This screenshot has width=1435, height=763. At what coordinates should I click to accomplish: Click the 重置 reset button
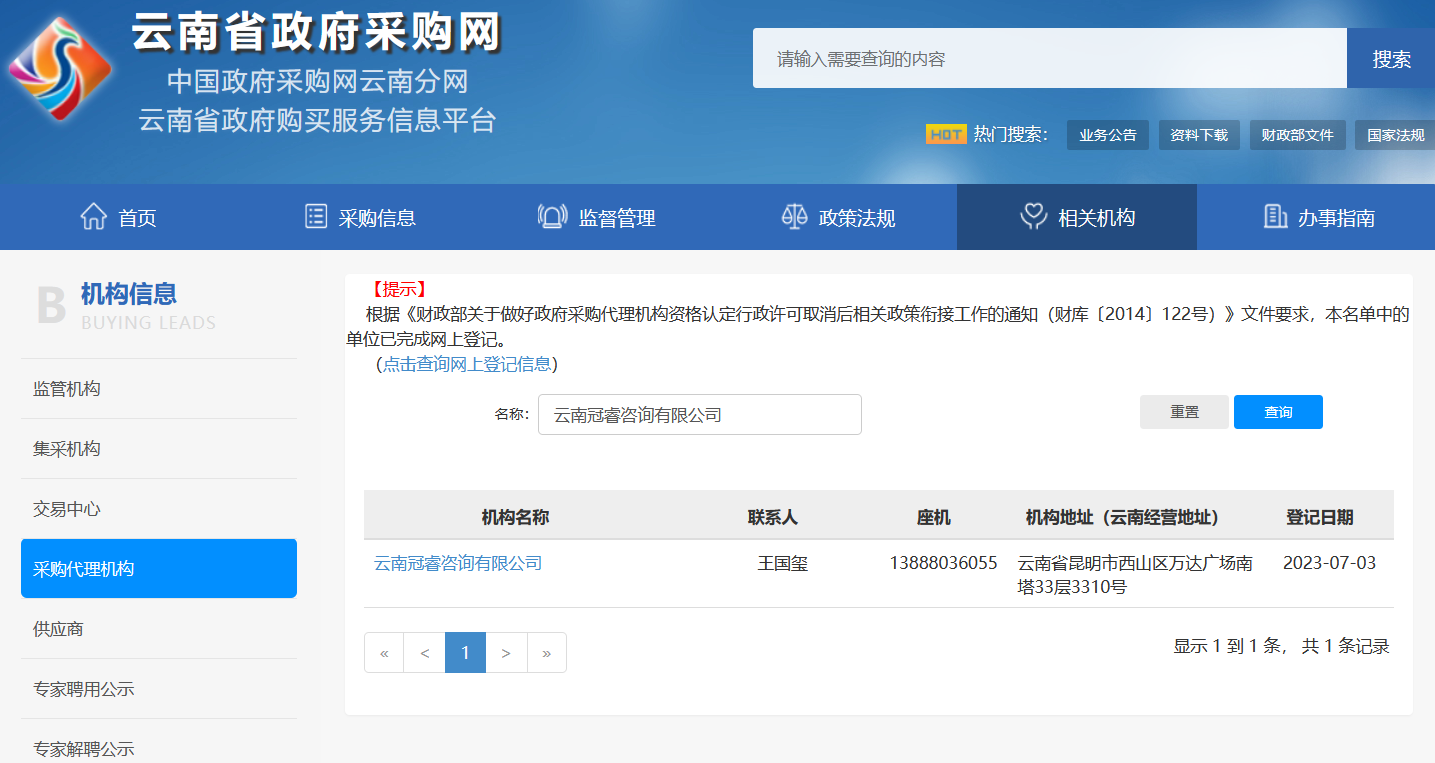[x=1184, y=412]
